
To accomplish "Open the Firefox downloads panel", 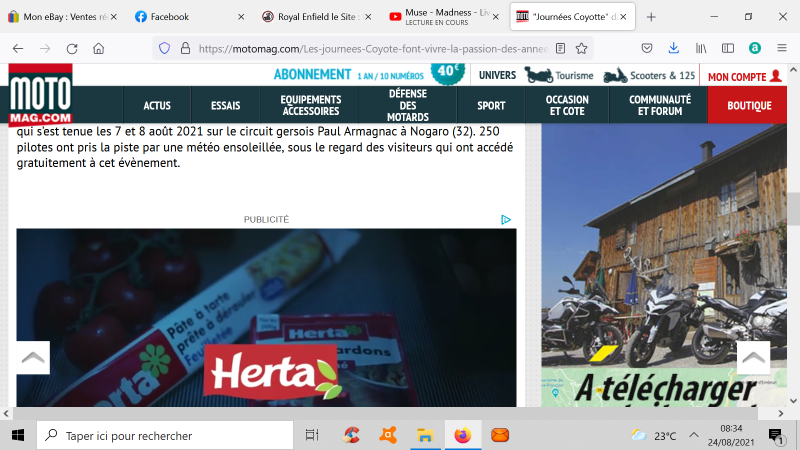I will tap(673, 48).
